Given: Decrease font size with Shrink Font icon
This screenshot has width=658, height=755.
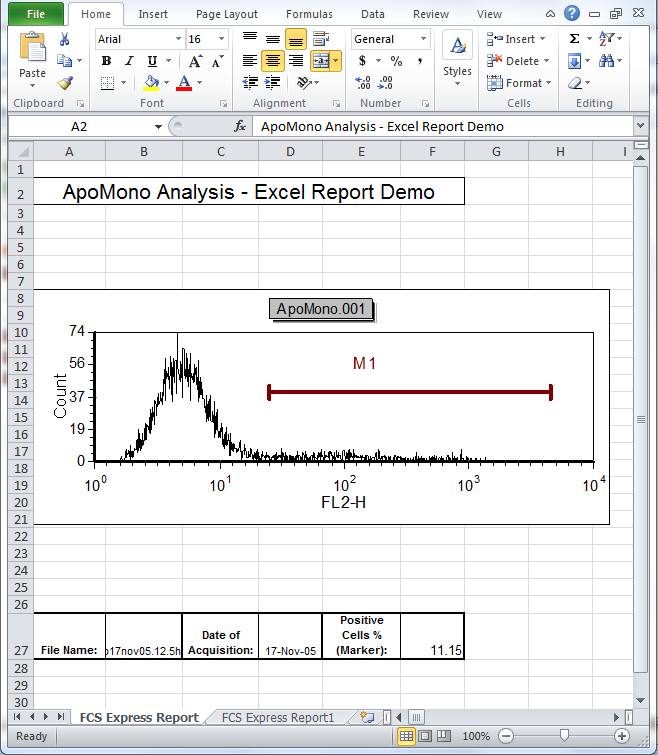Looking at the screenshot, I should point(218,61).
